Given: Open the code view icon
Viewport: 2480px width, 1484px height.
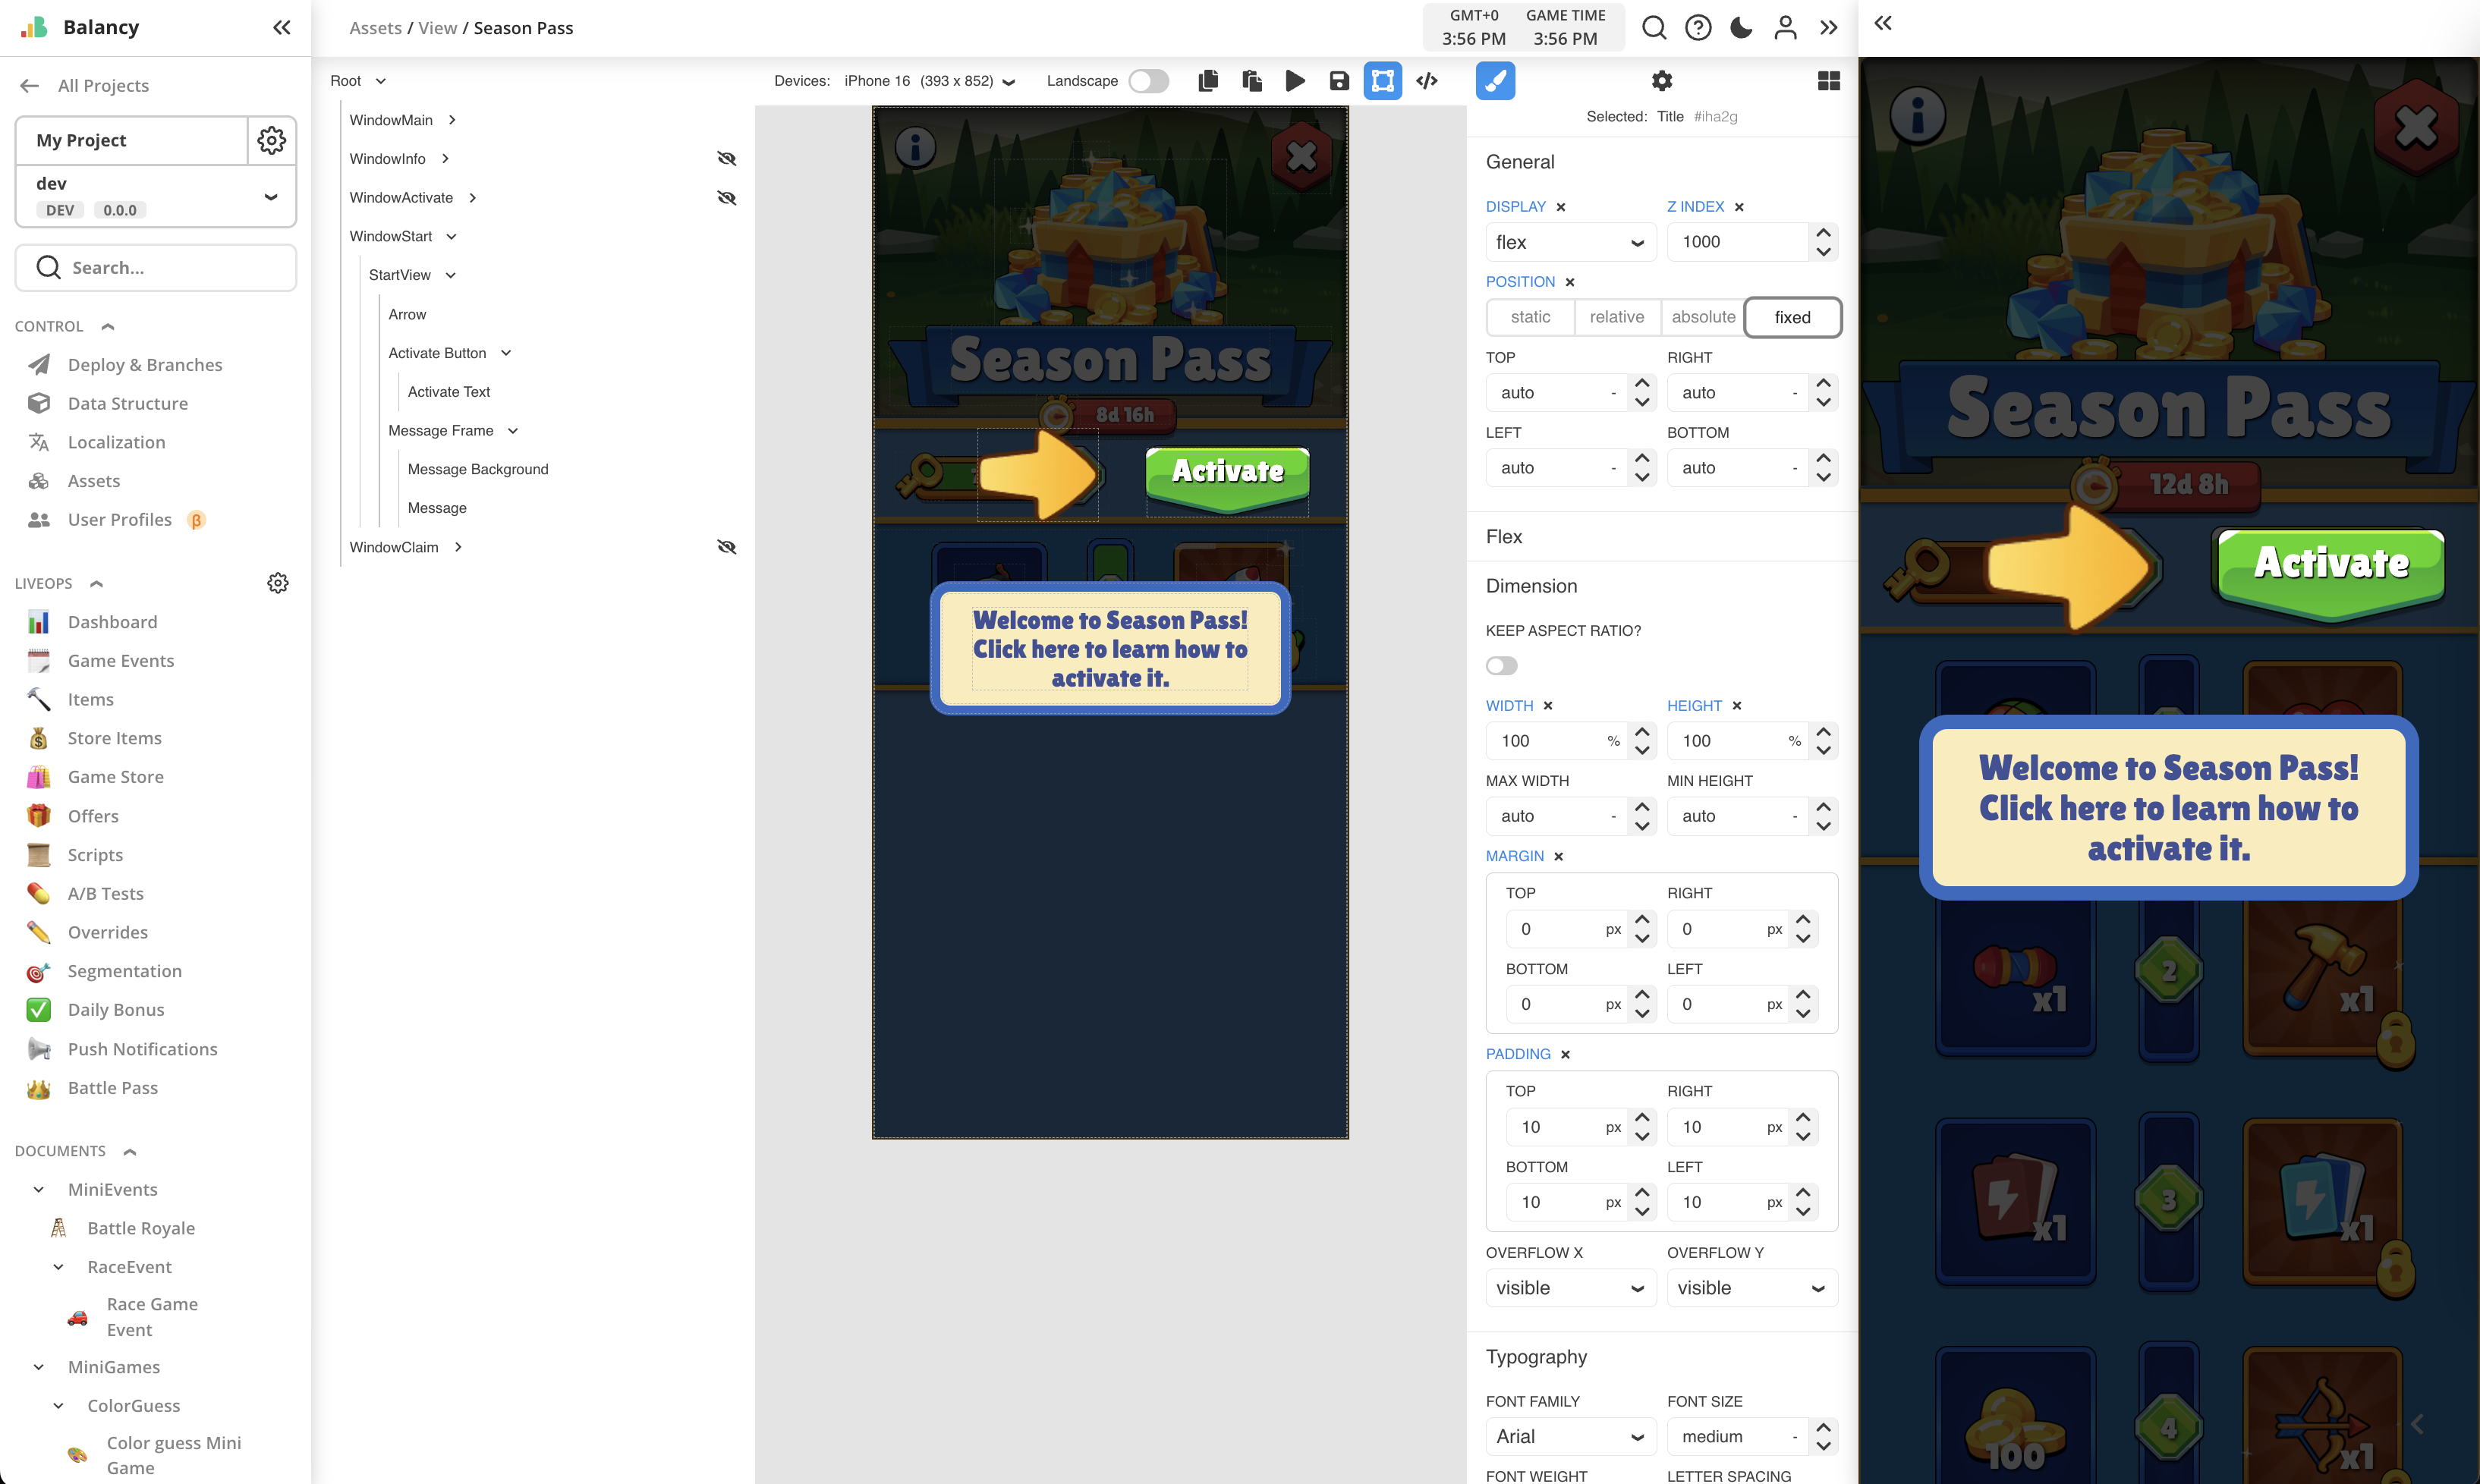Looking at the screenshot, I should (x=1427, y=81).
